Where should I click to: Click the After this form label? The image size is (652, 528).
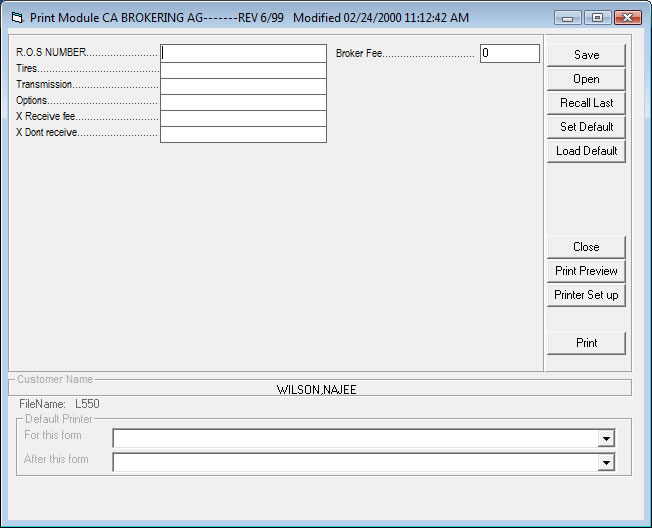click(56, 459)
